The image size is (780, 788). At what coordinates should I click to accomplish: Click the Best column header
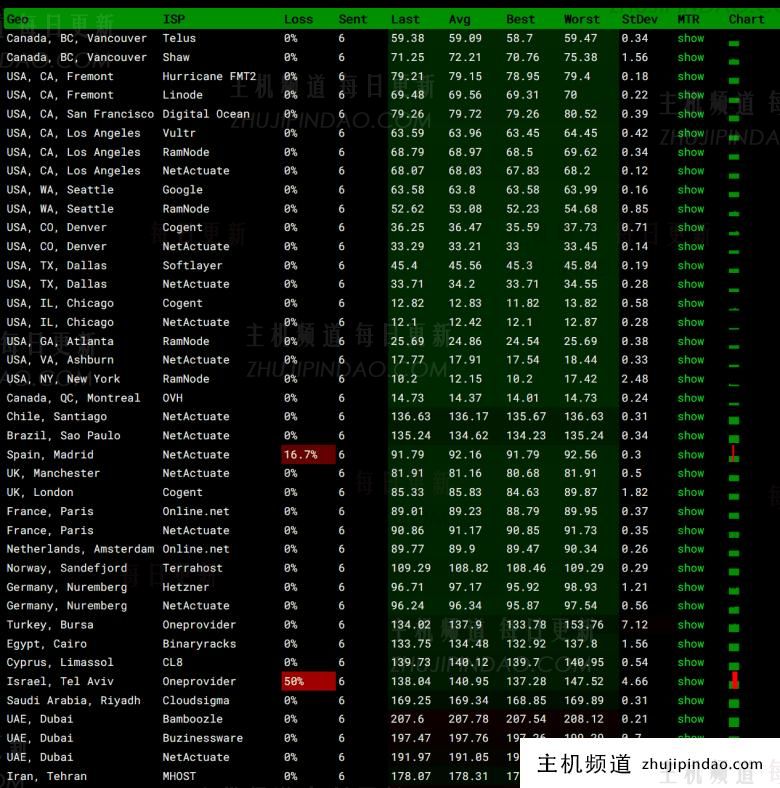click(520, 20)
